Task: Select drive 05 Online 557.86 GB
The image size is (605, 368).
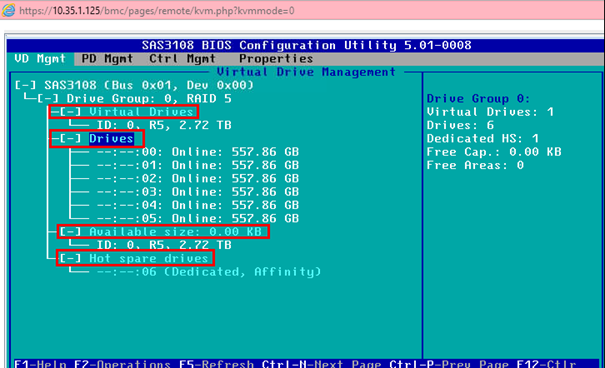Action: (198, 218)
